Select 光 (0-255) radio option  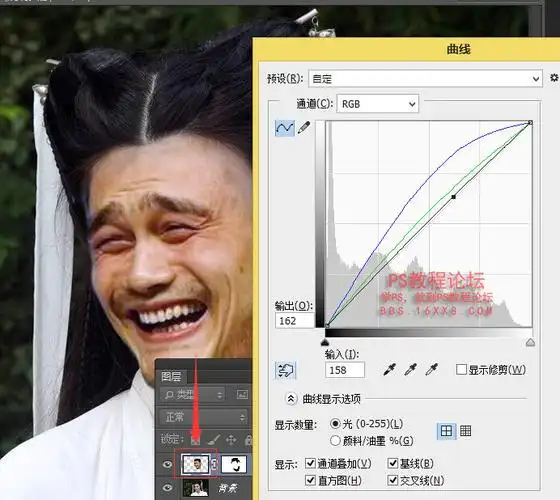(x=335, y=424)
